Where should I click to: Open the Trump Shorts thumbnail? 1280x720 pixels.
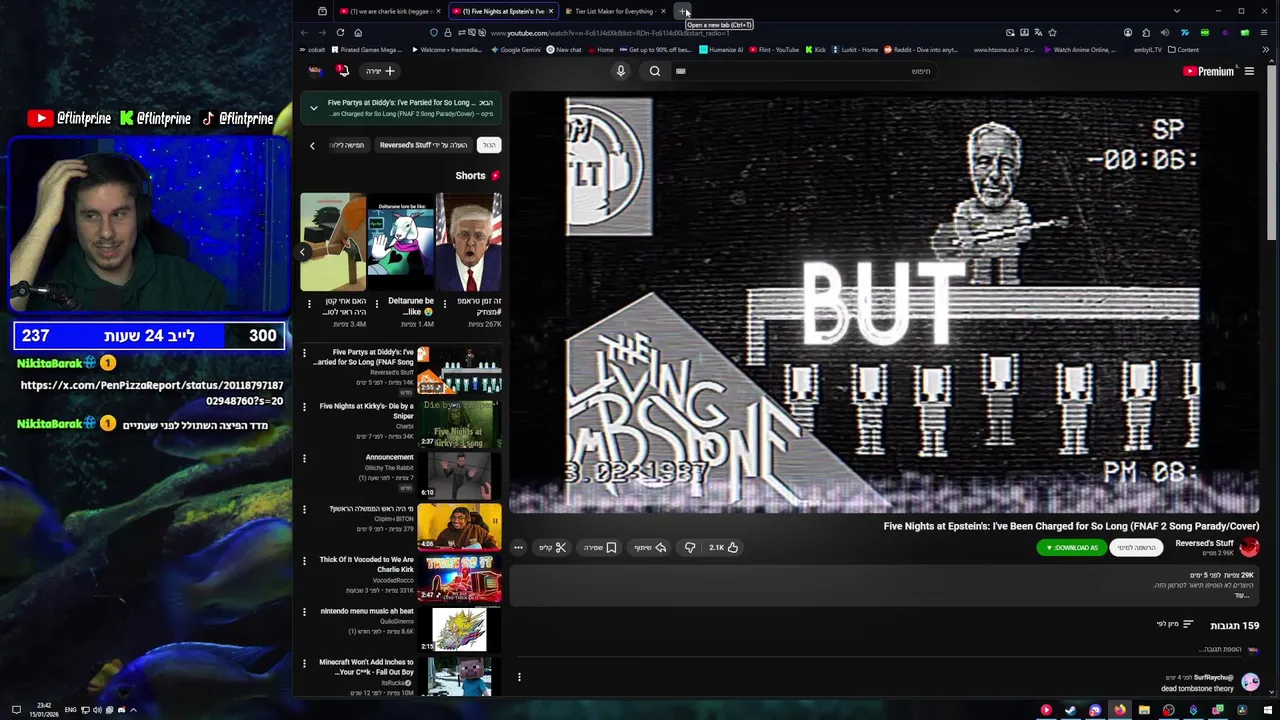[x=469, y=242]
